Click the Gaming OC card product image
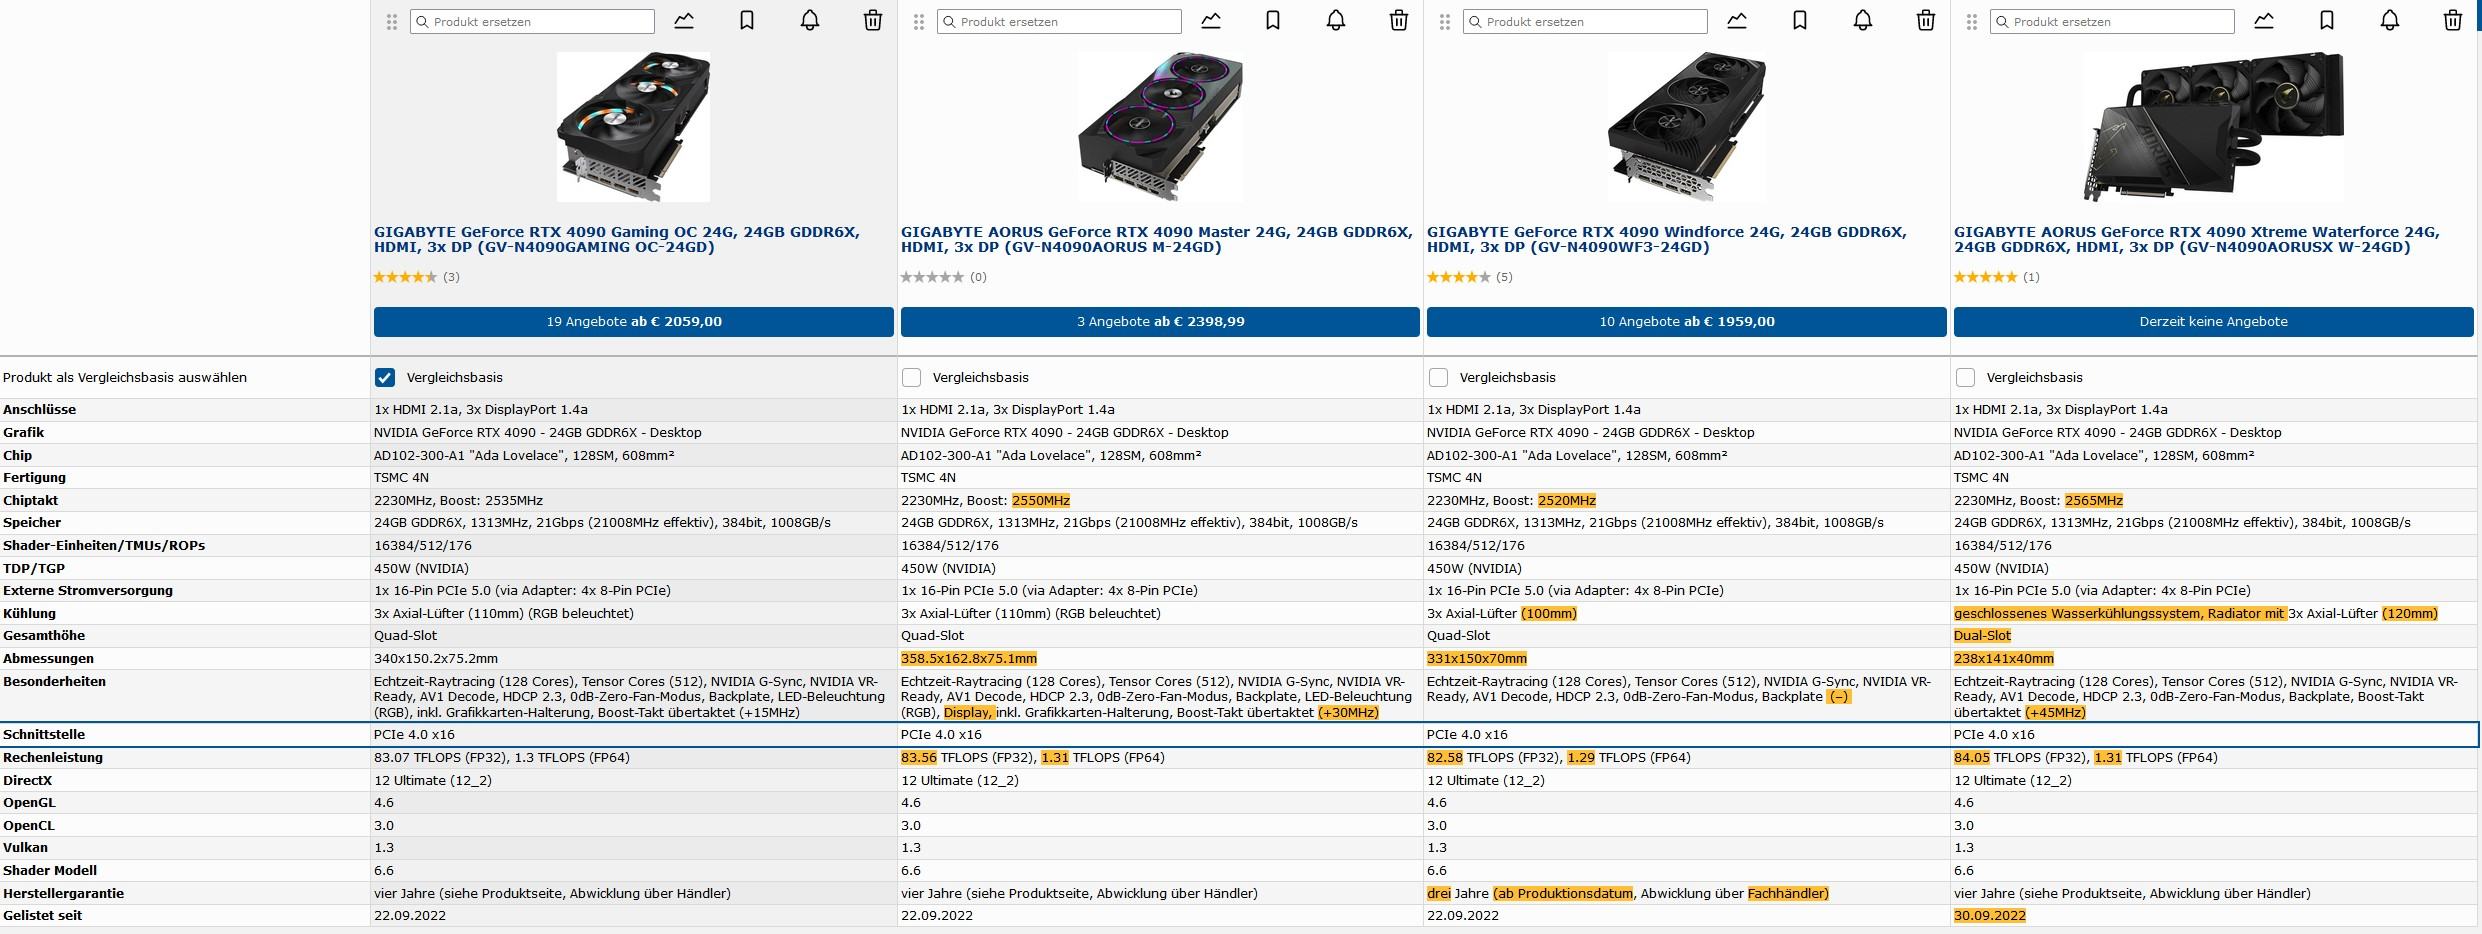Image resolution: width=2482 pixels, height=934 pixels. [634, 127]
